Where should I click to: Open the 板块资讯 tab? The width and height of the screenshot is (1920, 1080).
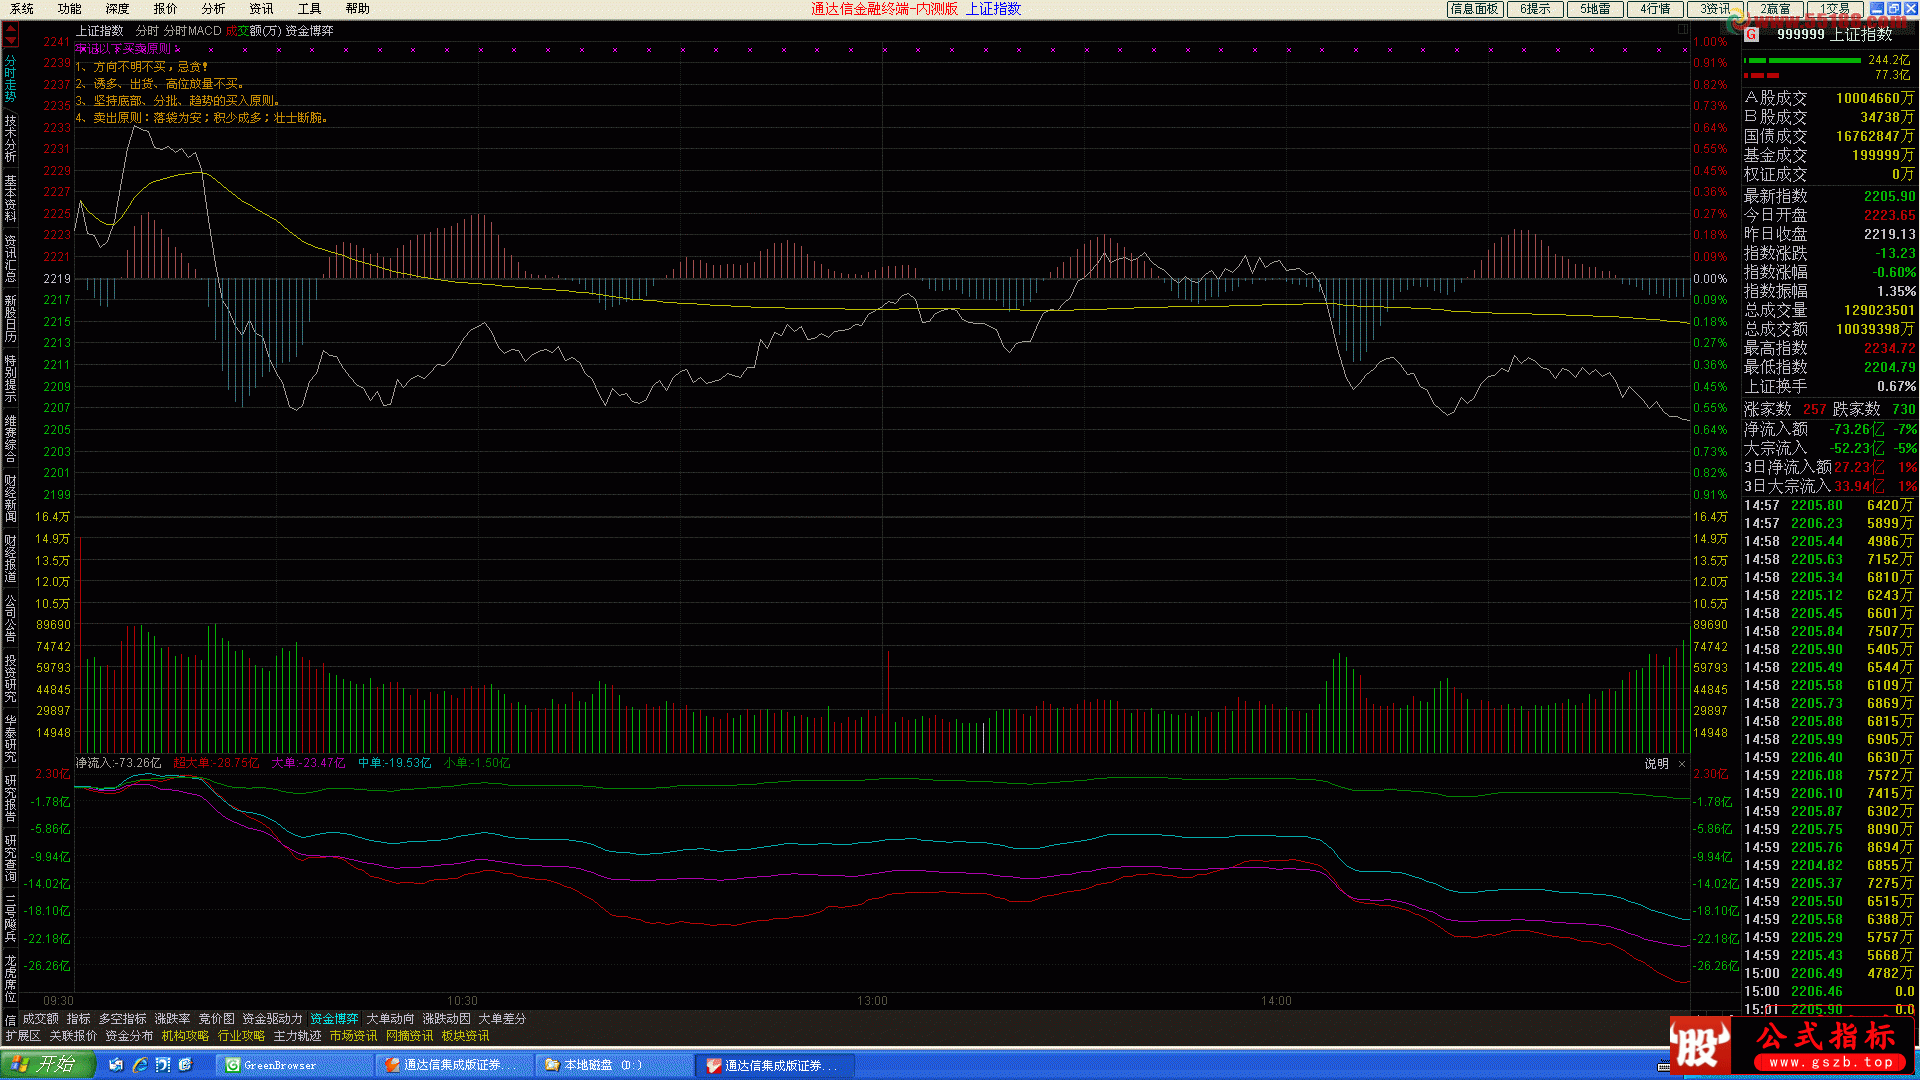[466, 1036]
